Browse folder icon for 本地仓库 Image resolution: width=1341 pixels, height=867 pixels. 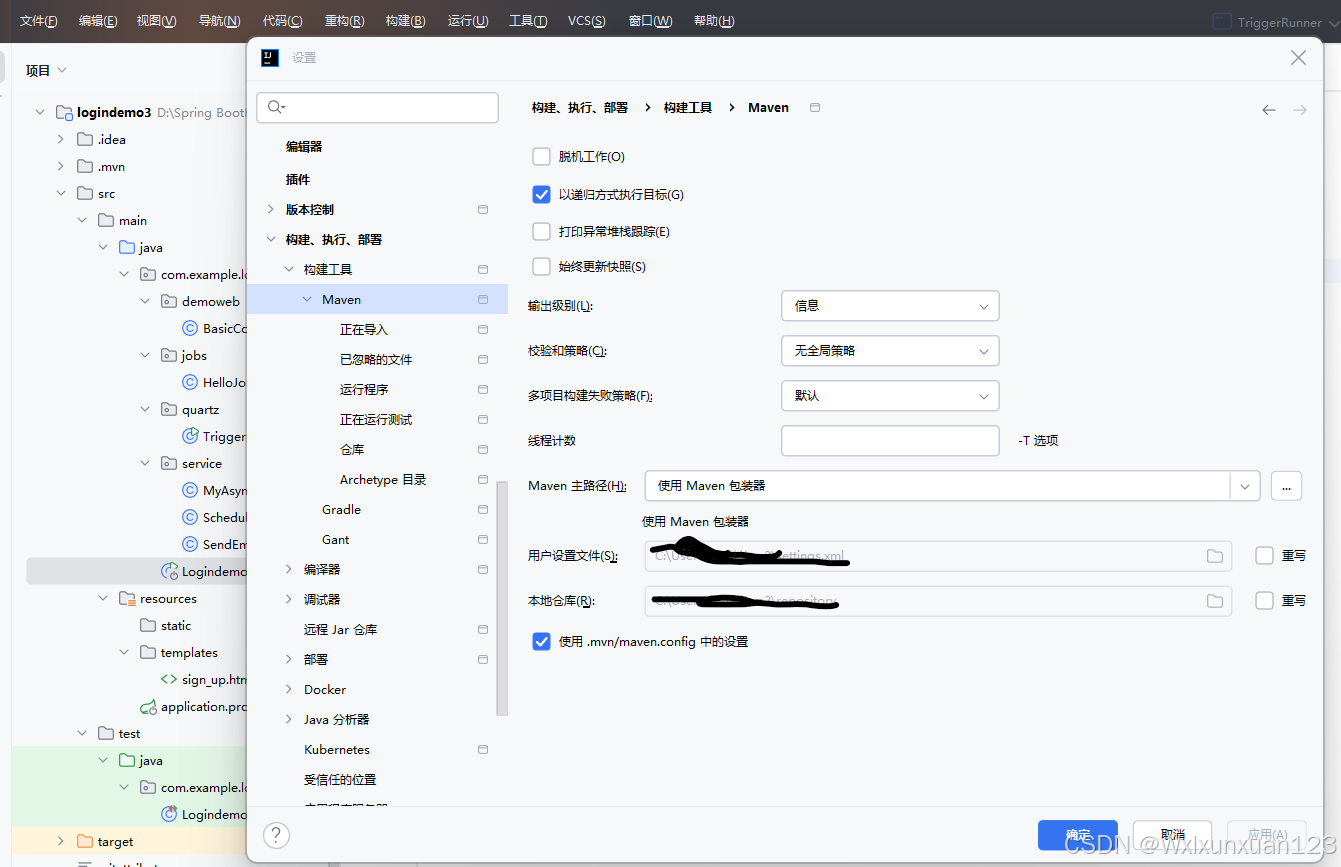[1215, 601]
